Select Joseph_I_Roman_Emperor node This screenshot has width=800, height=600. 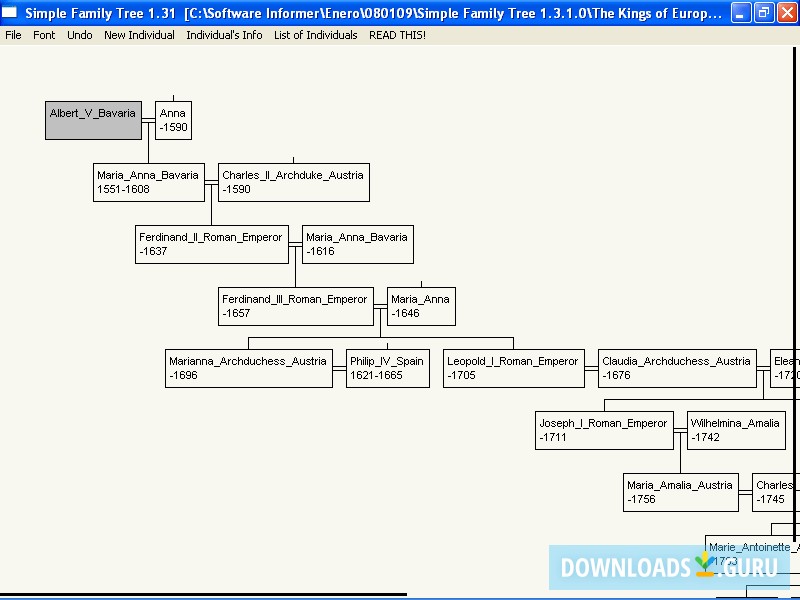[604, 429]
